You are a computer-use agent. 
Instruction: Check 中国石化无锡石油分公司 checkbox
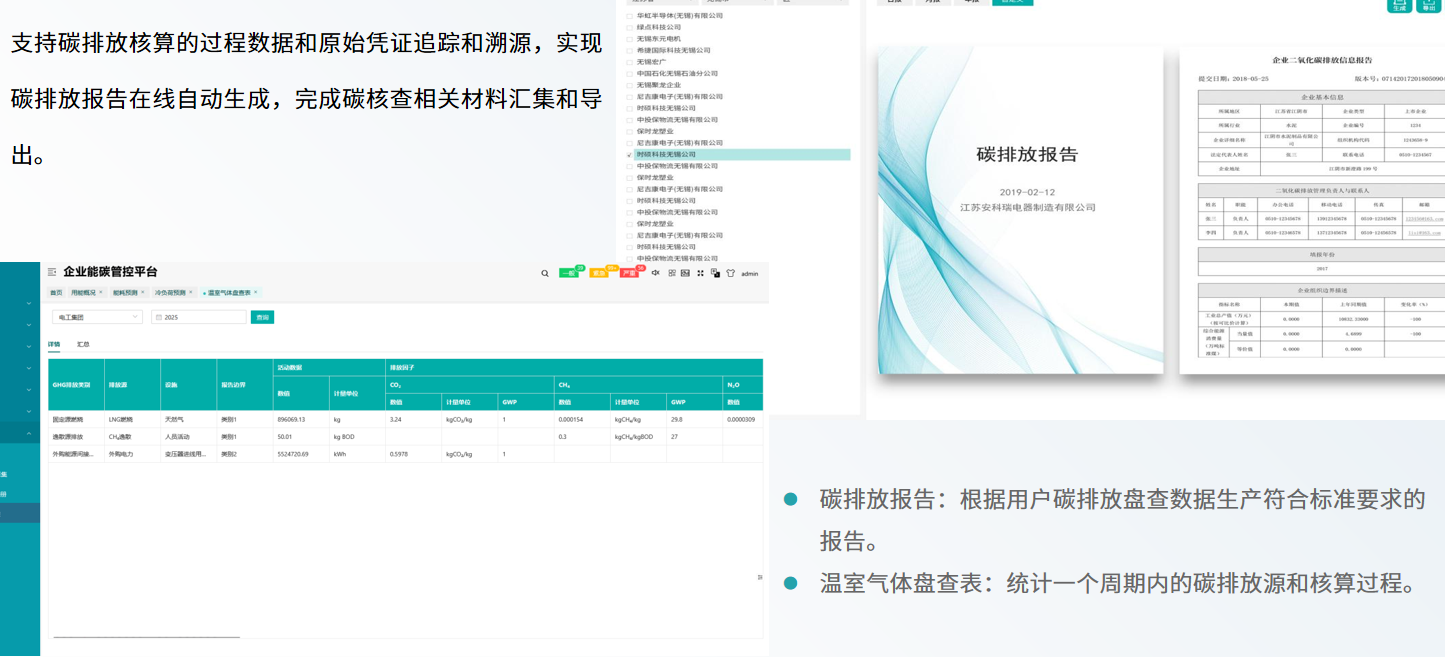[x=629, y=73]
